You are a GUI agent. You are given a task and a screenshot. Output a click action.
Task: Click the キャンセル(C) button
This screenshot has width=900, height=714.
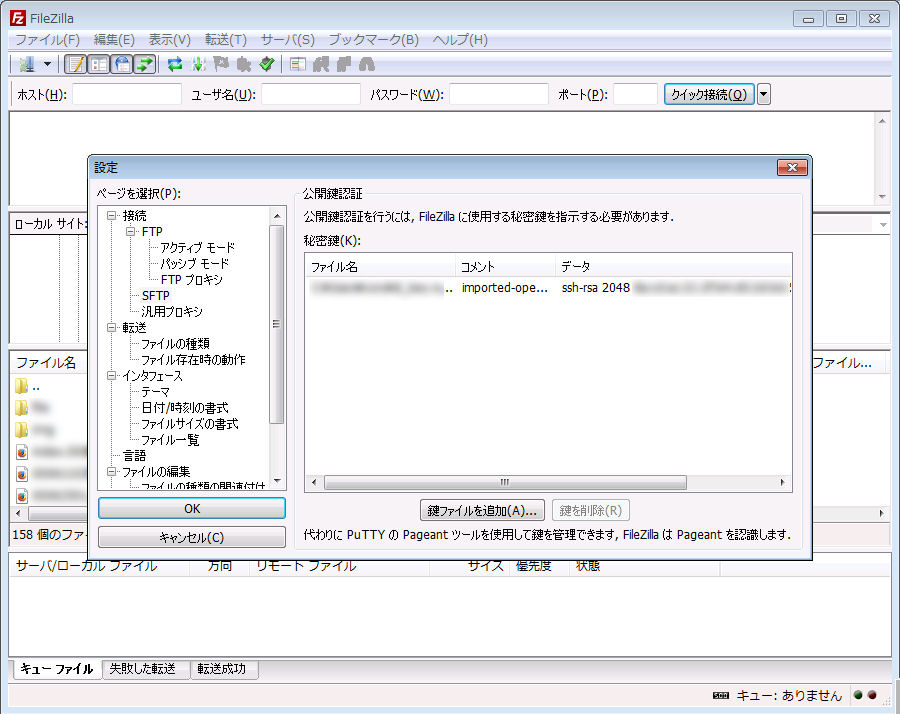192,537
